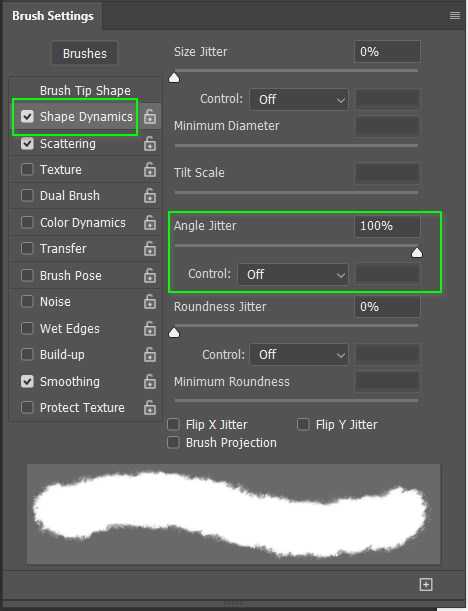Open the Size Jitter Control dropdown
Viewport: 468px width, 611px height.
click(x=299, y=99)
